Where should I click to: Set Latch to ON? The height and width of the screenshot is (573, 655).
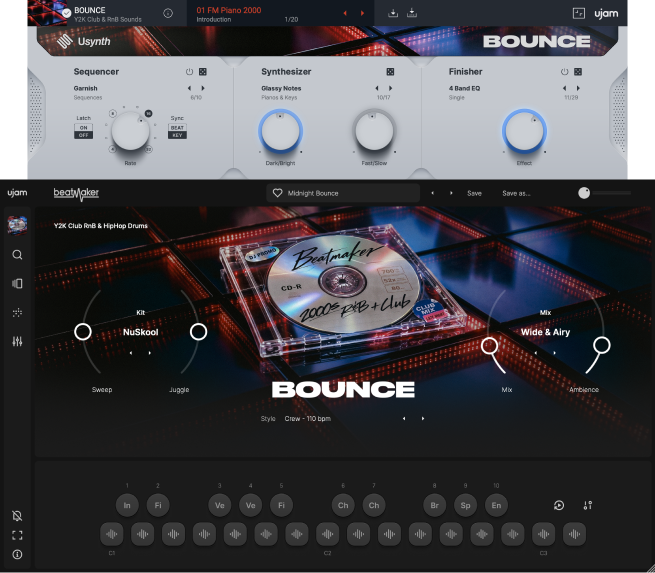click(x=84, y=127)
